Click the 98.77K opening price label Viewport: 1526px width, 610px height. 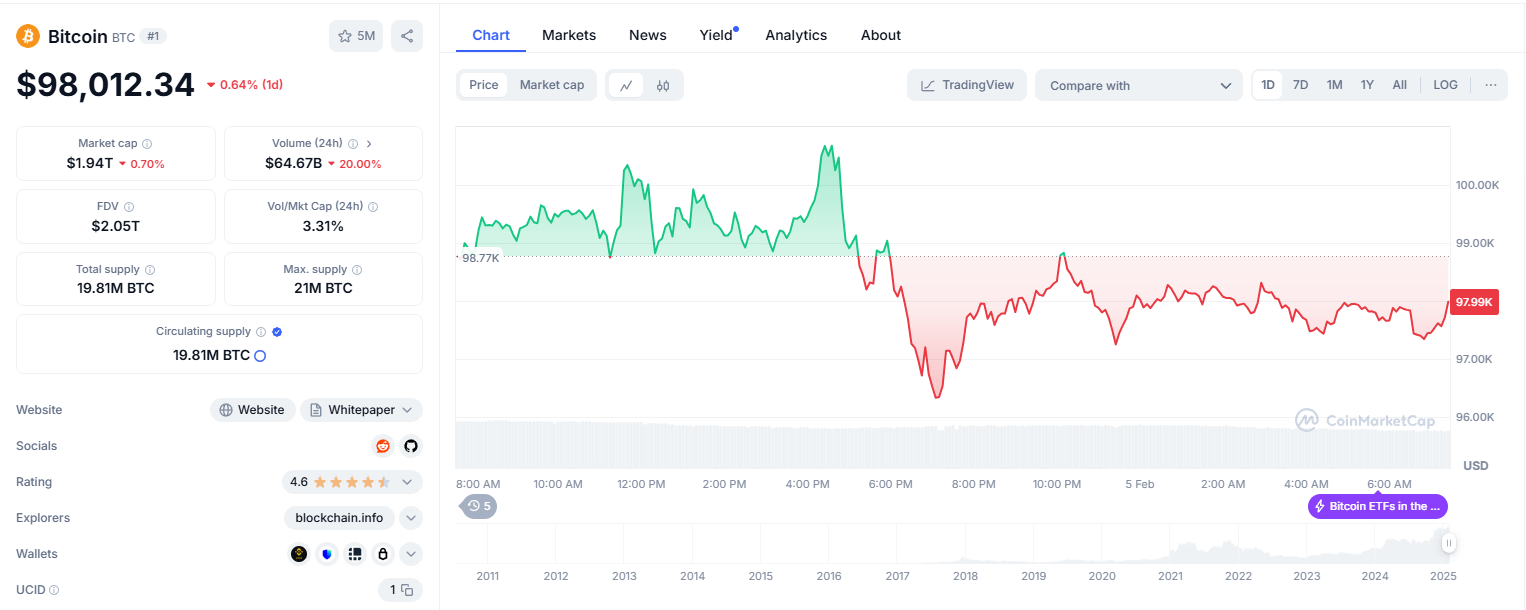pos(479,258)
